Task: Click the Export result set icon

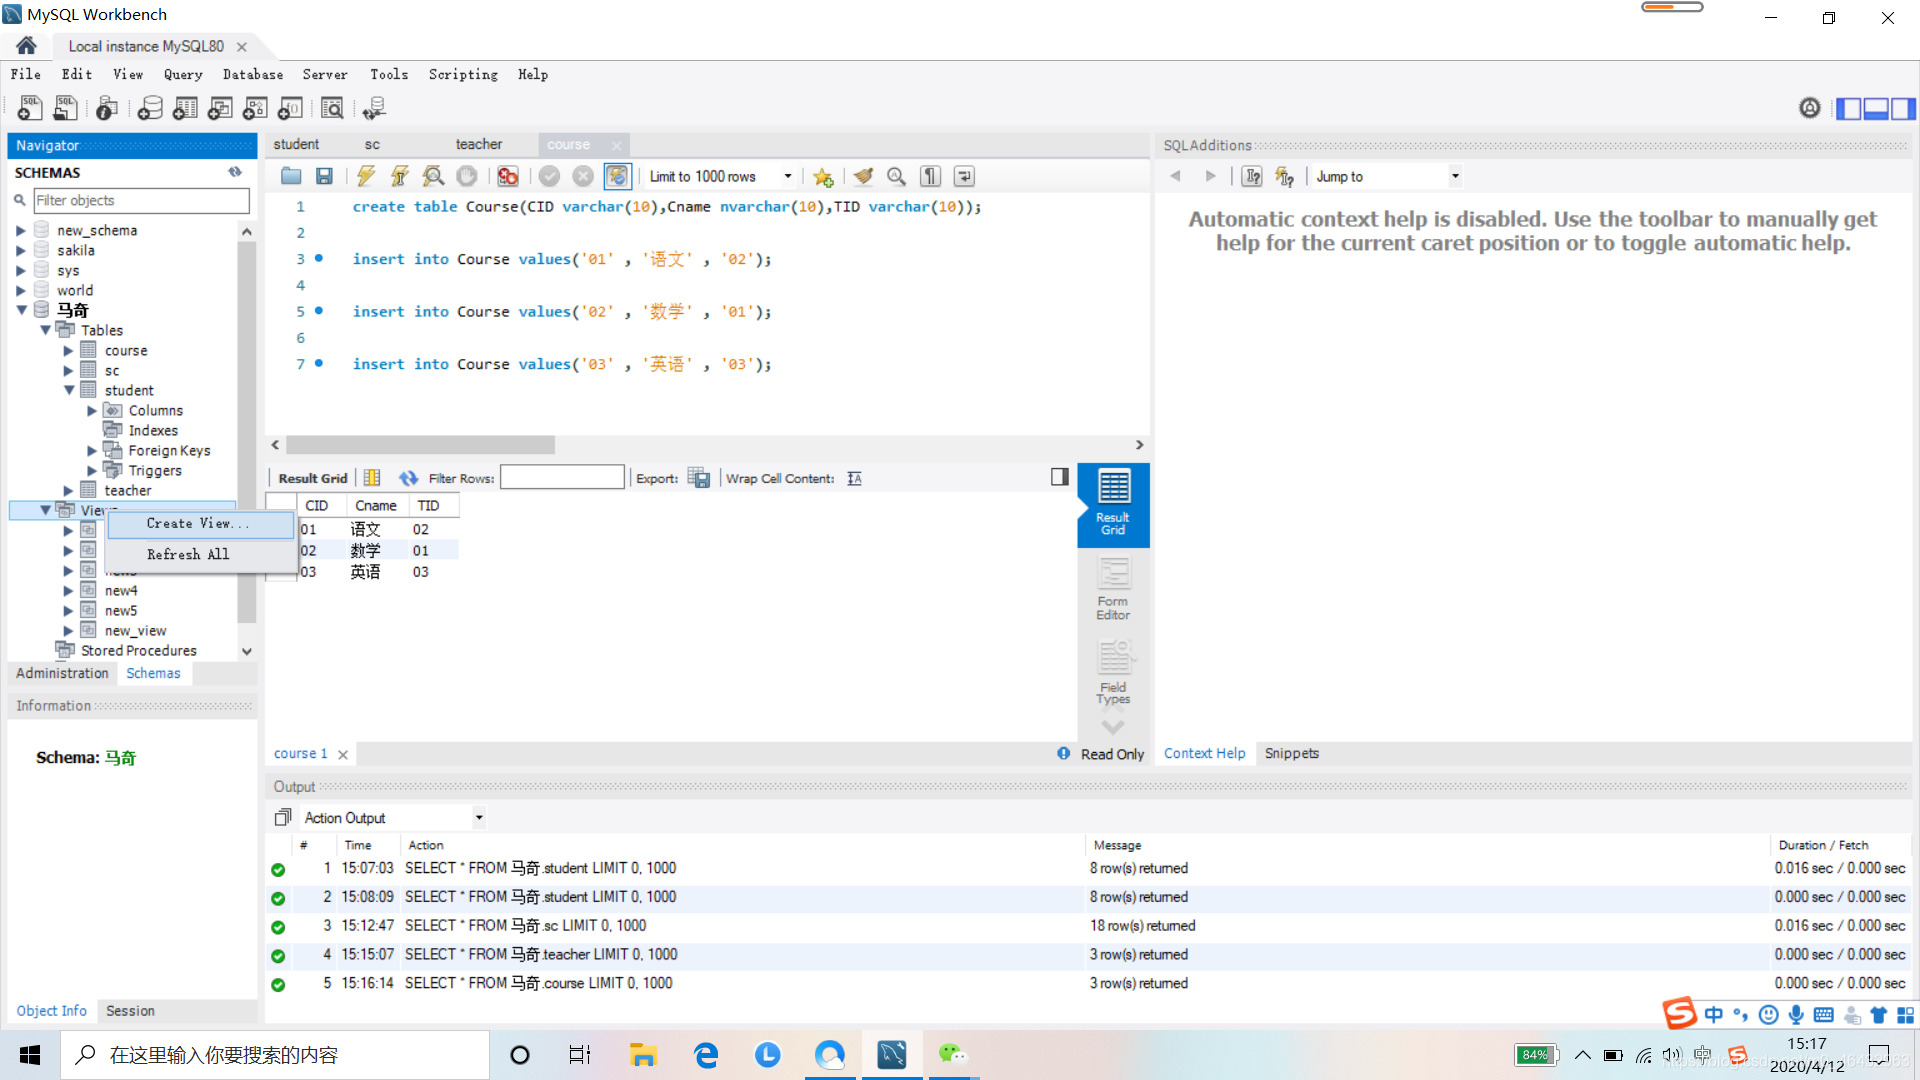Action: pyautogui.click(x=698, y=477)
